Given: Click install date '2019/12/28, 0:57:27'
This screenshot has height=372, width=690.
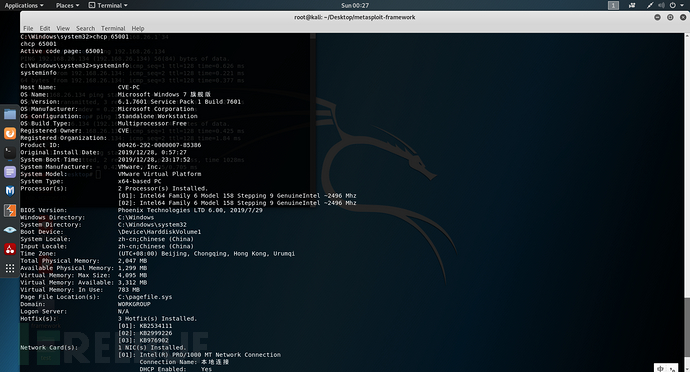Looking at the screenshot, I should click(x=152, y=152).
